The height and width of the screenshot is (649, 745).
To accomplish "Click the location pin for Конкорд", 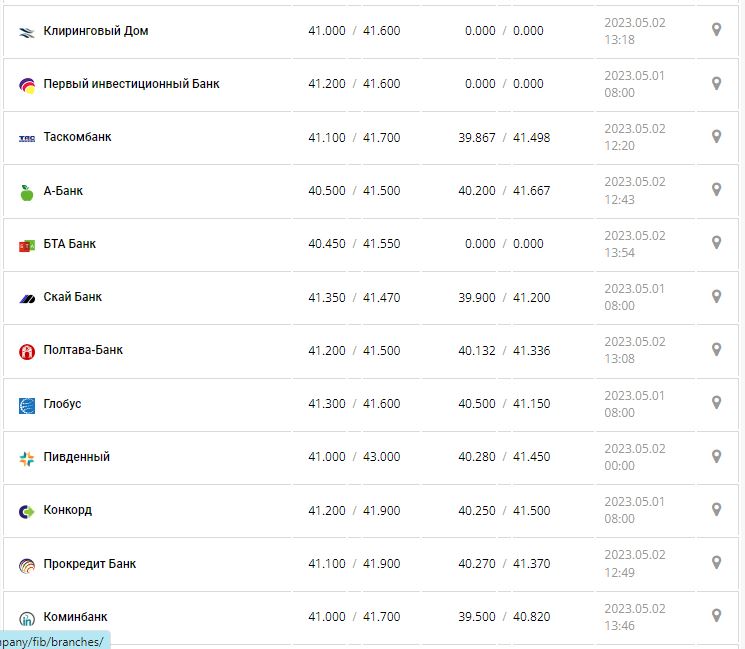I will coord(716,509).
